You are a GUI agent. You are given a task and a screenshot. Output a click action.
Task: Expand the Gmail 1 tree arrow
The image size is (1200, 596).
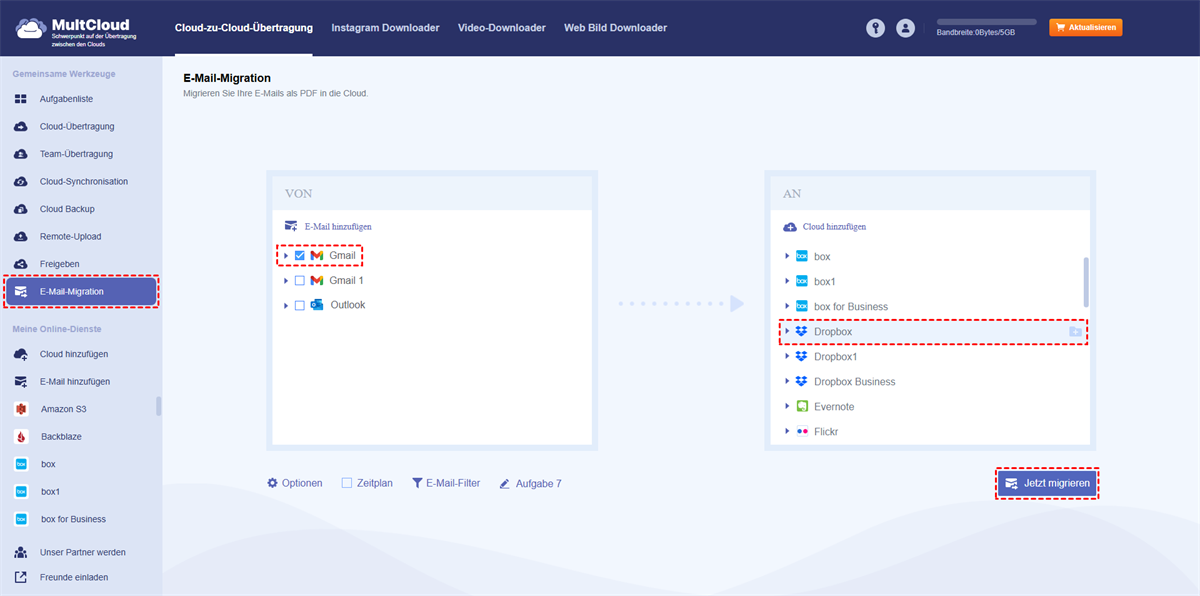[287, 280]
